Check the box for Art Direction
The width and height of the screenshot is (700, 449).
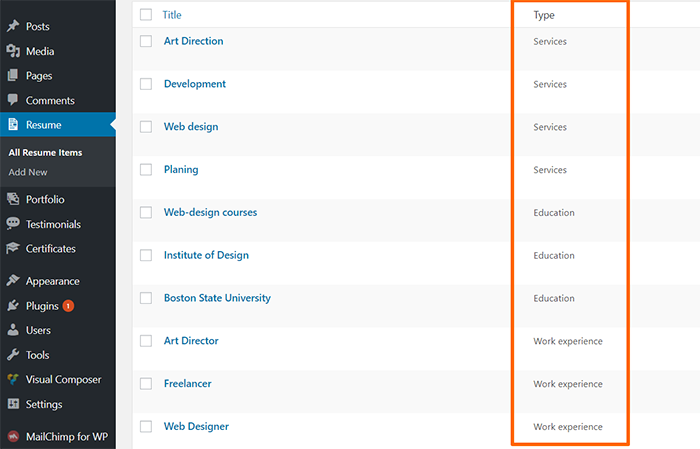146,41
